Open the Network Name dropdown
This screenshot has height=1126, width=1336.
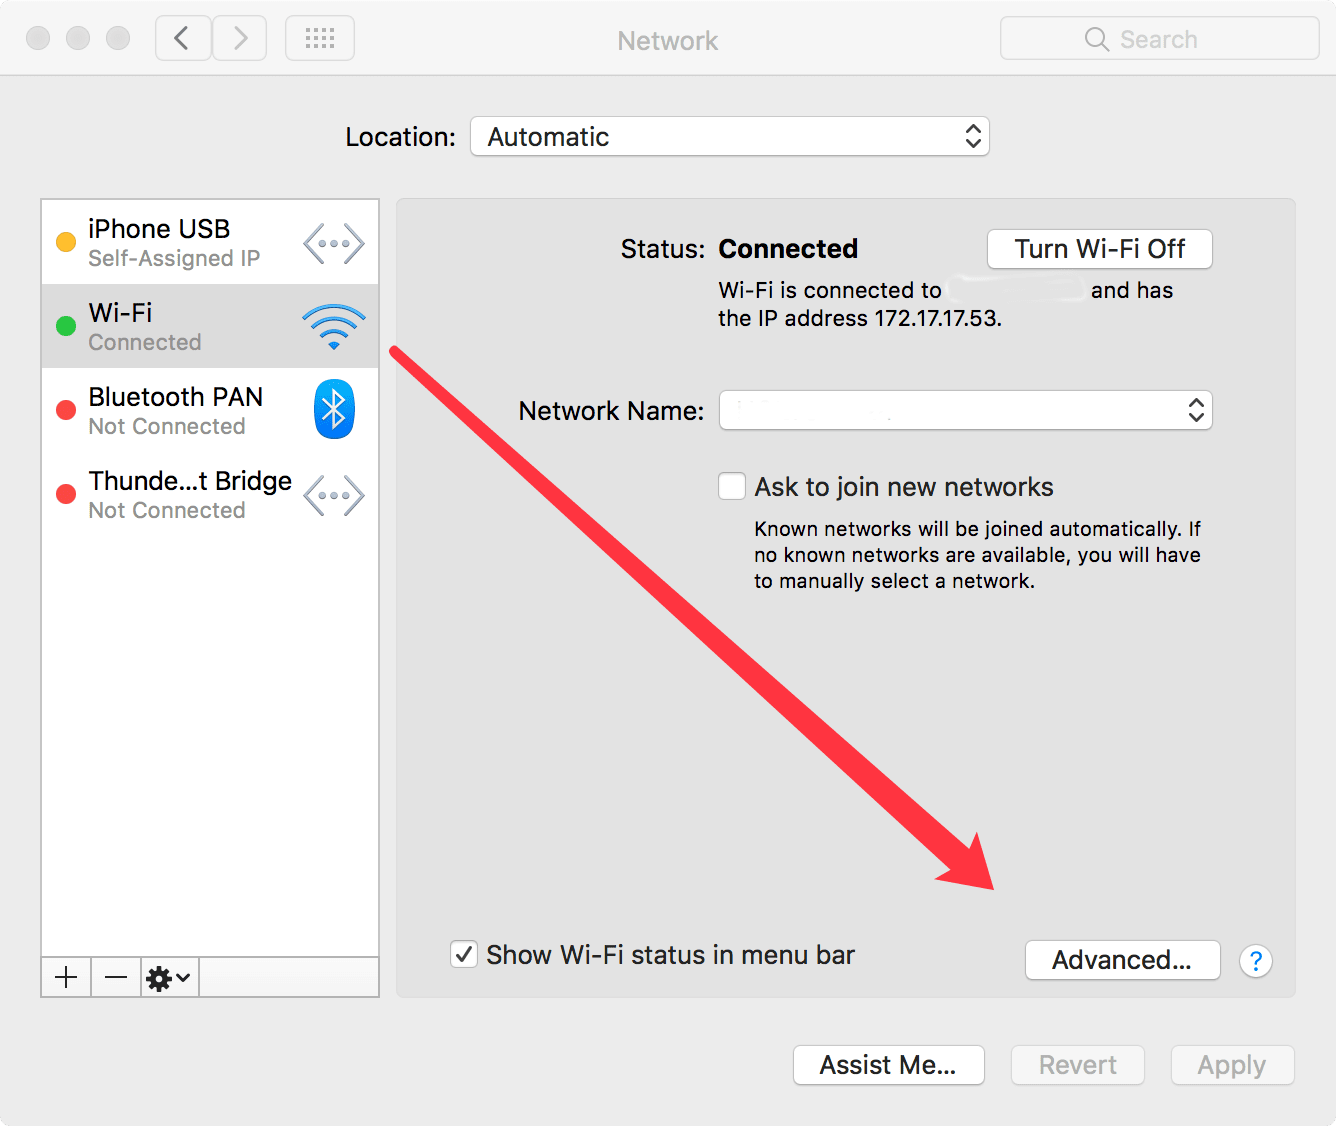click(x=966, y=410)
